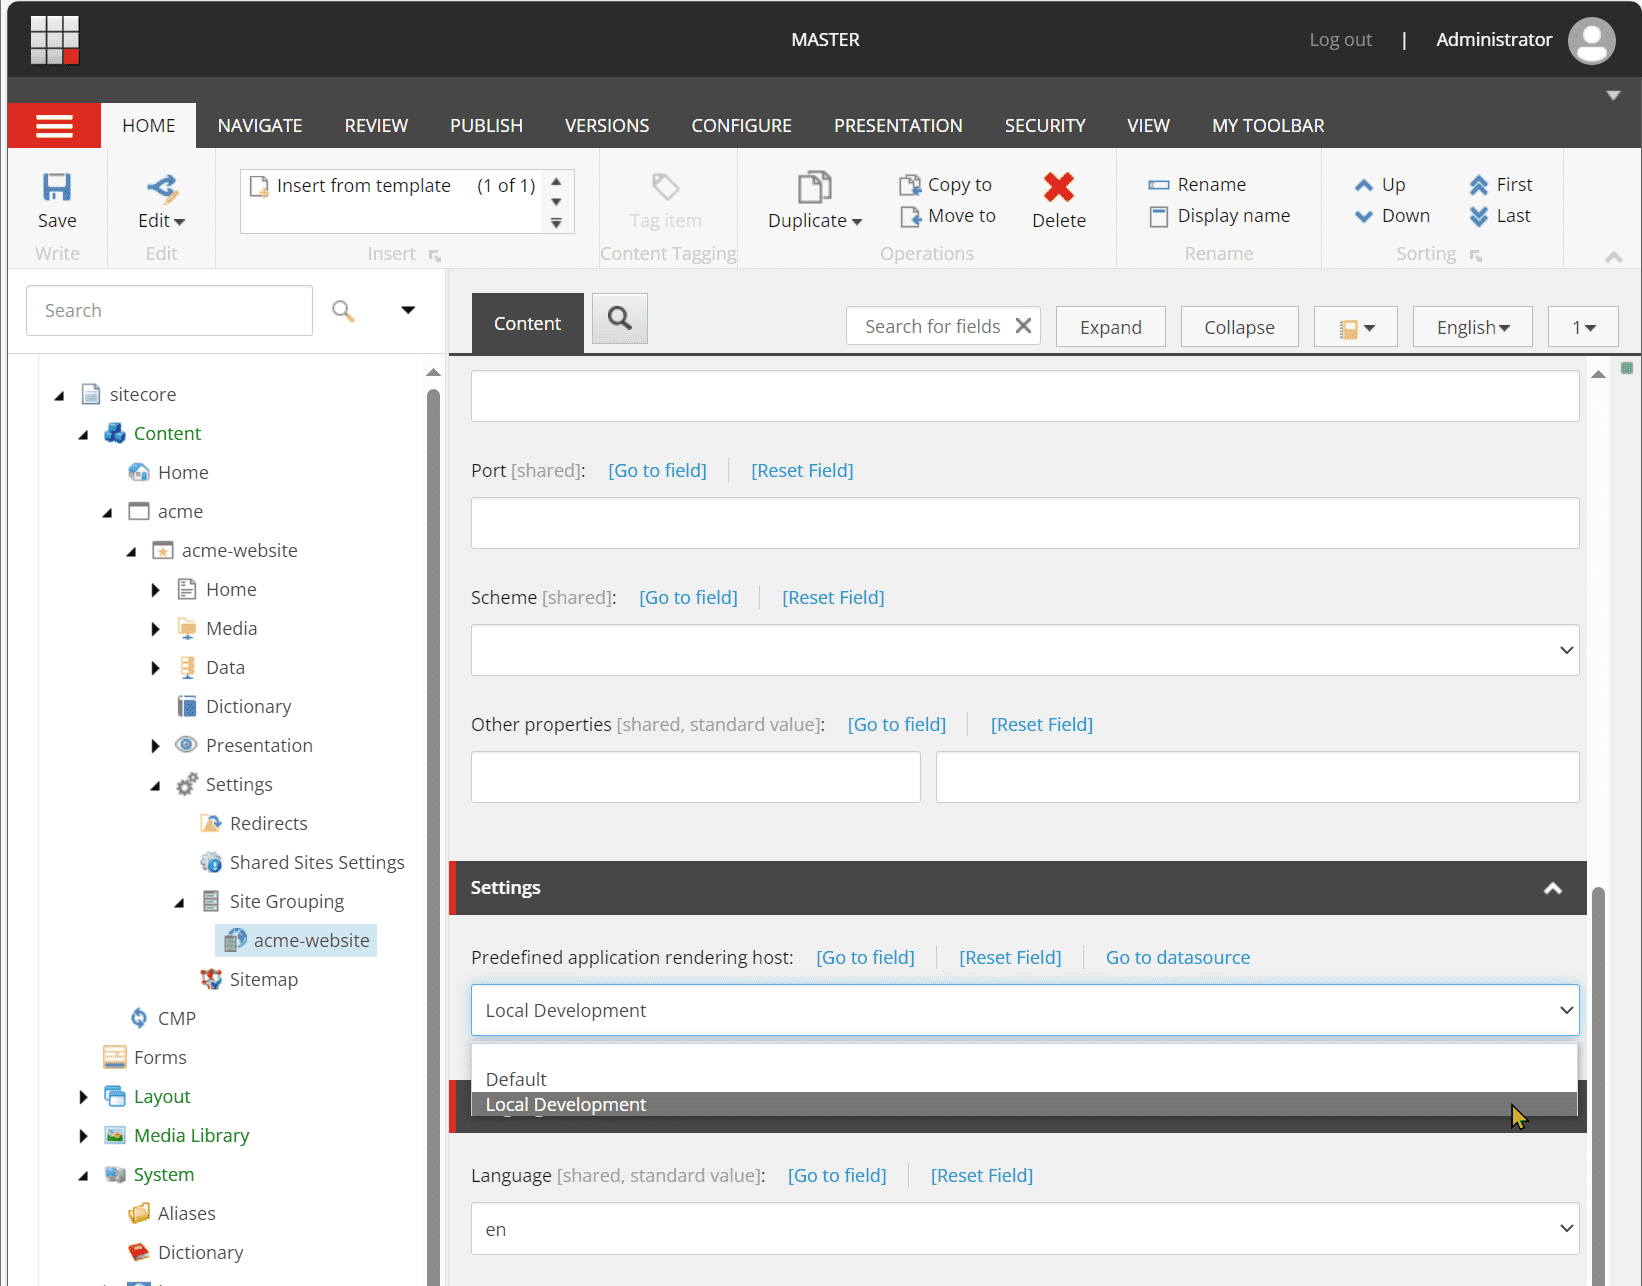This screenshot has height=1286, width=1642.
Task: Select Default in rendering host list
Action: pyautogui.click(x=516, y=1079)
